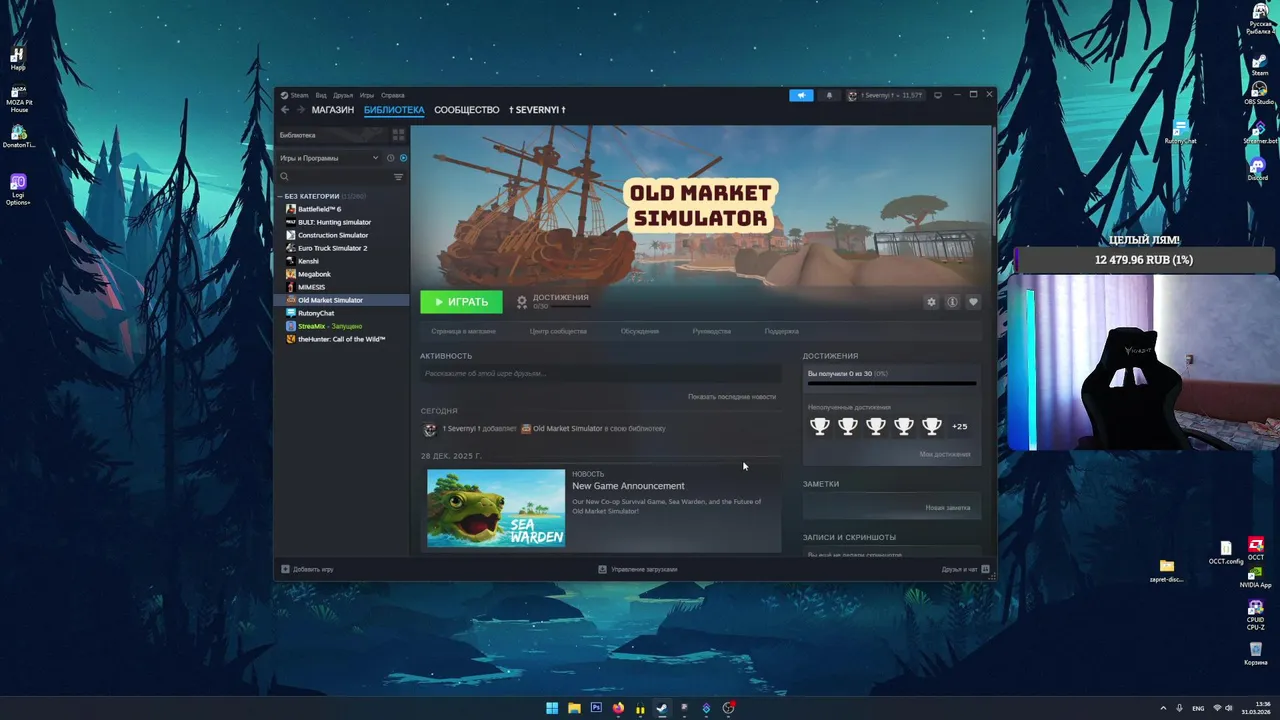The width and height of the screenshot is (1280, 720).
Task: Open File Explorer from the taskbar
Action: point(574,708)
